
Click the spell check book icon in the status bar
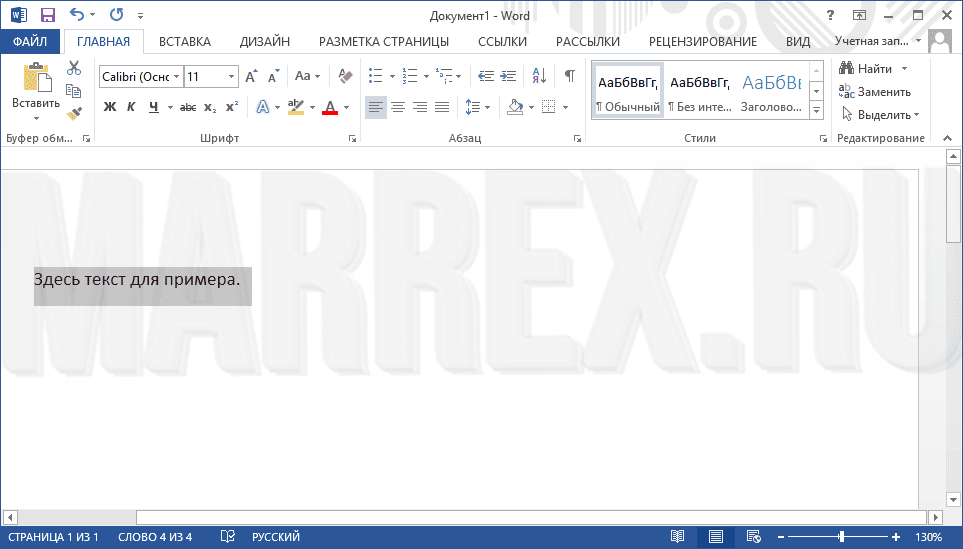(227, 537)
